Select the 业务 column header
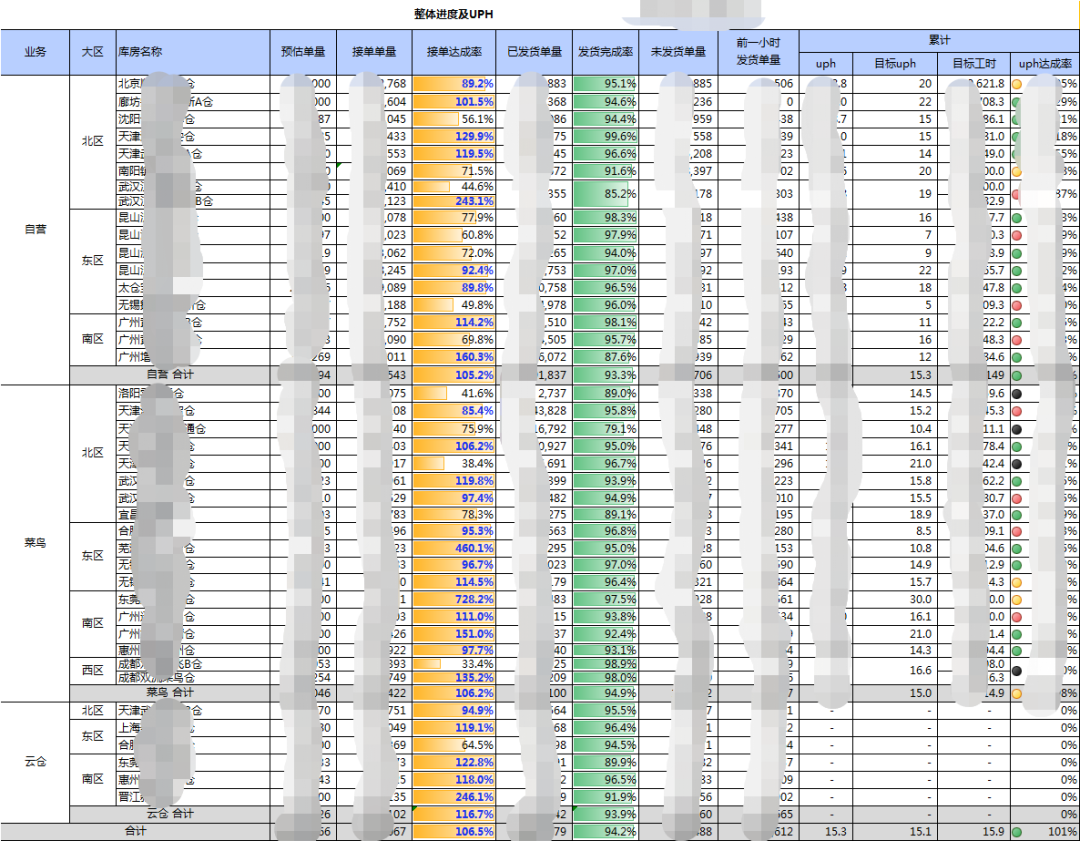 tap(35, 52)
